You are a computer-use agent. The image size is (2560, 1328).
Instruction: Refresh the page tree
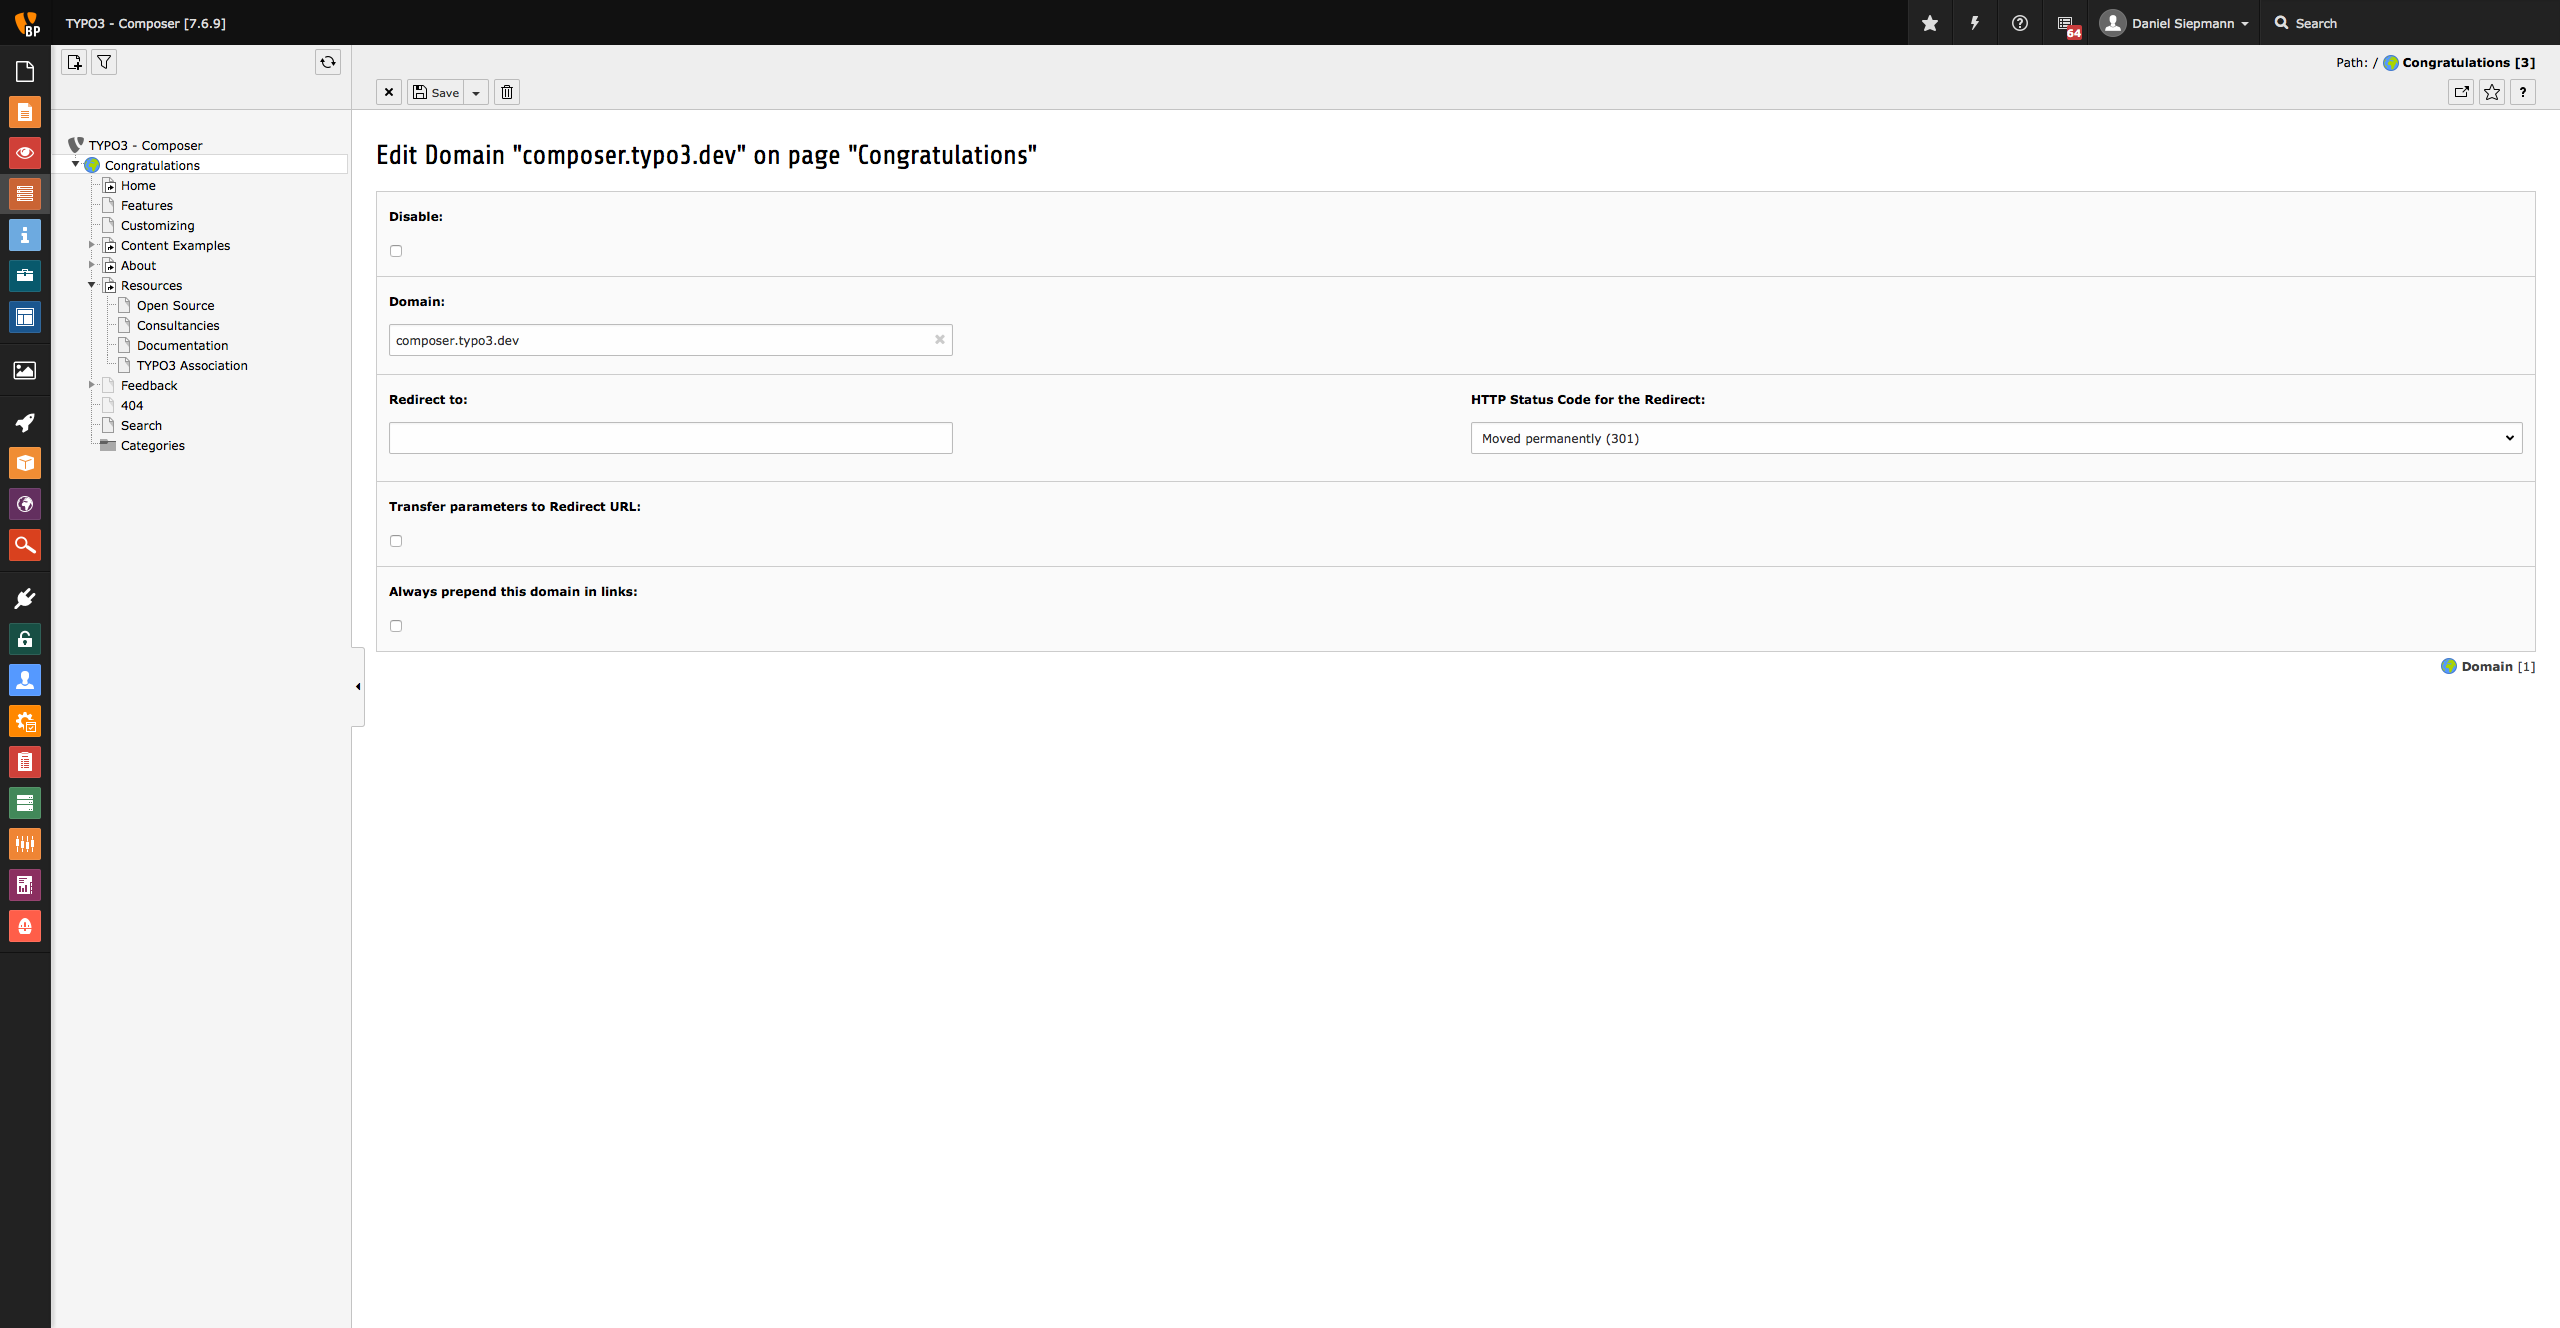pos(328,62)
